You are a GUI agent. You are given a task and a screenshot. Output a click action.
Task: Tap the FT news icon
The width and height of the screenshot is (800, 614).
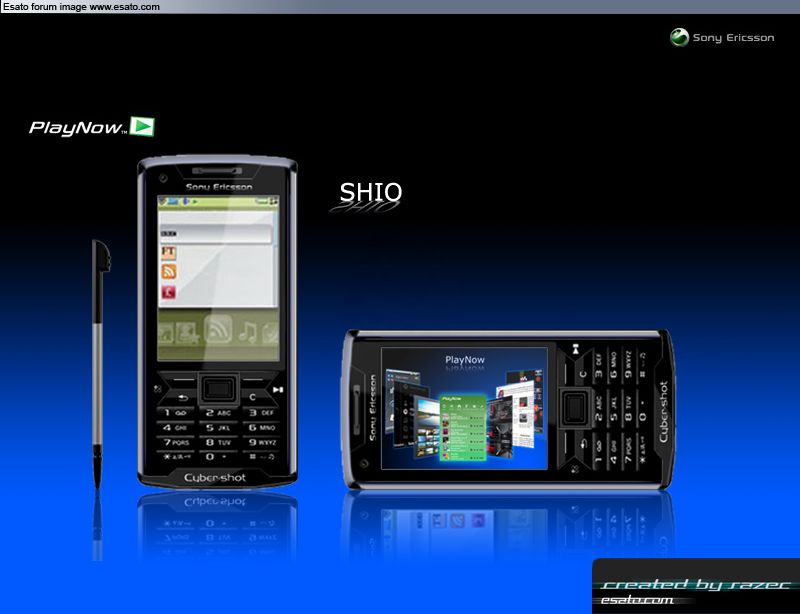pos(169,251)
